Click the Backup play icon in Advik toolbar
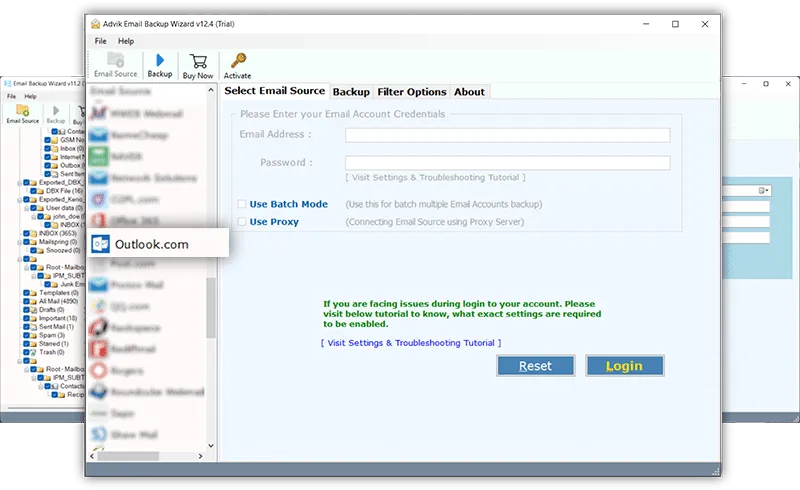This screenshot has height=490, width=800. click(160, 60)
